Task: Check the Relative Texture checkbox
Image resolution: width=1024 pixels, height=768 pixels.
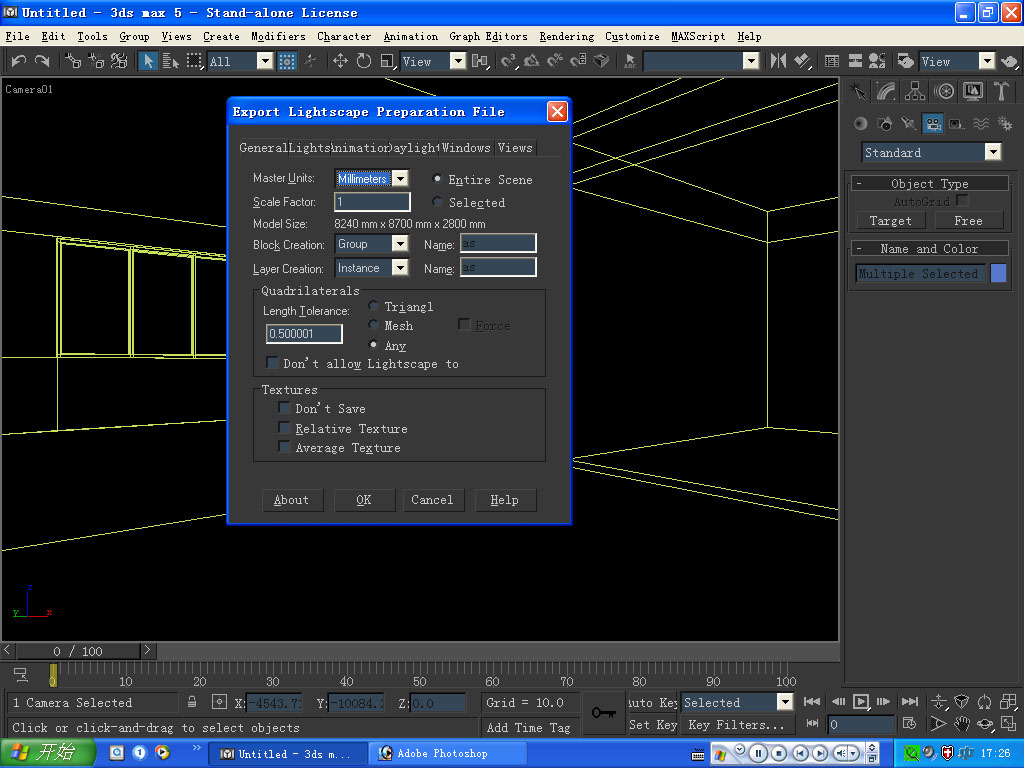Action: click(x=285, y=428)
